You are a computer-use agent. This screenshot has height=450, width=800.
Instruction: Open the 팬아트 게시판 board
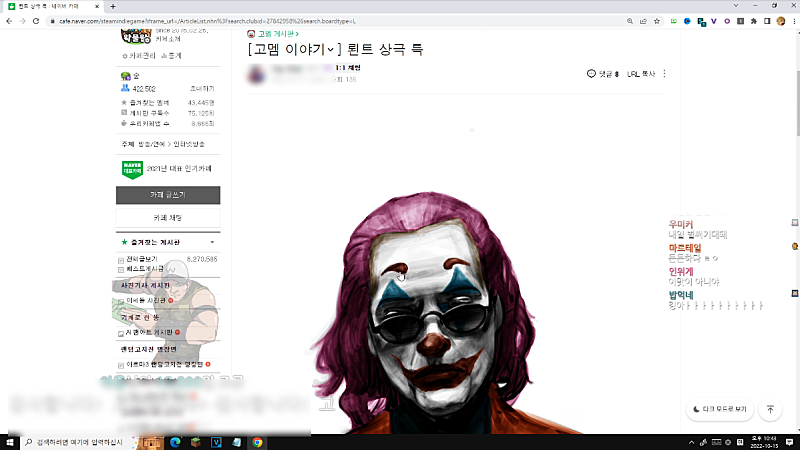[149, 332]
